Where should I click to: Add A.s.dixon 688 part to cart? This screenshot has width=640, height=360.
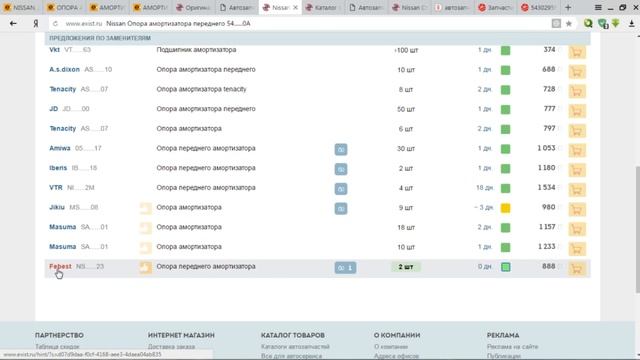(x=577, y=71)
